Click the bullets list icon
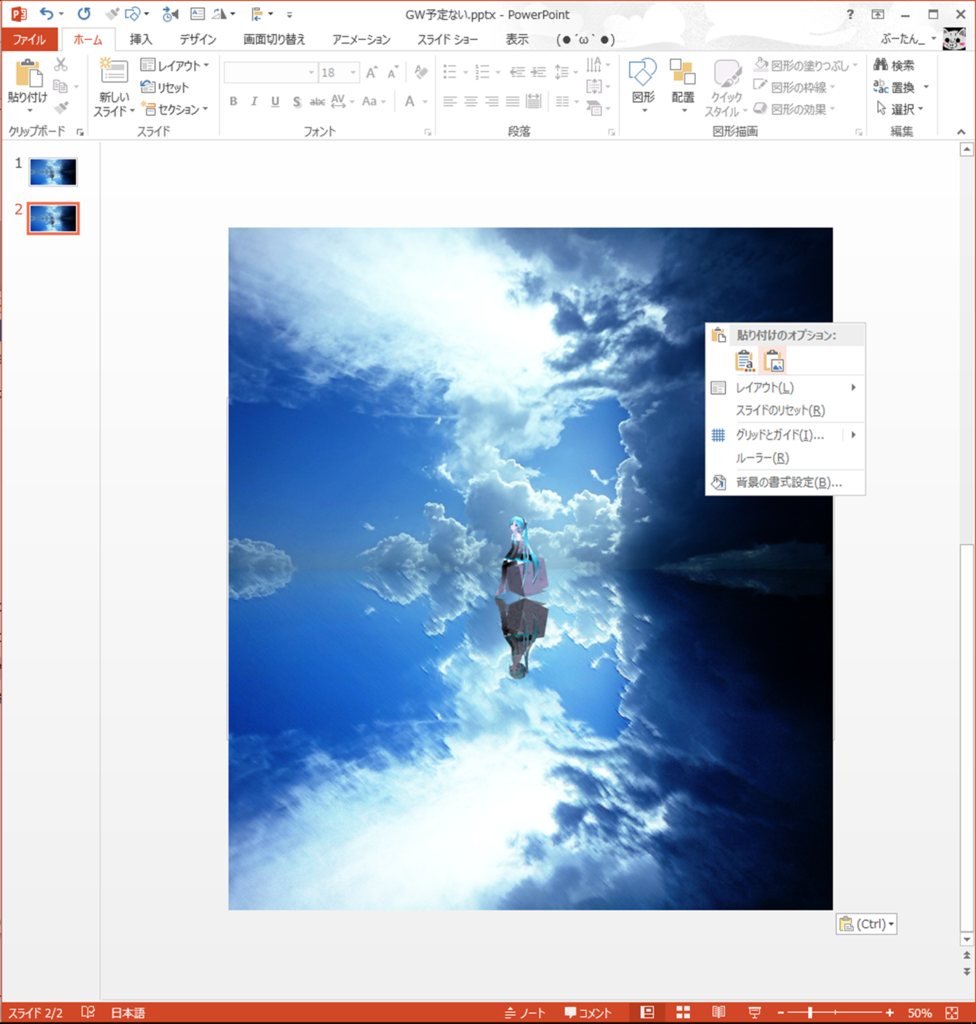The image size is (976, 1024). pyautogui.click(x=450, y=72)
